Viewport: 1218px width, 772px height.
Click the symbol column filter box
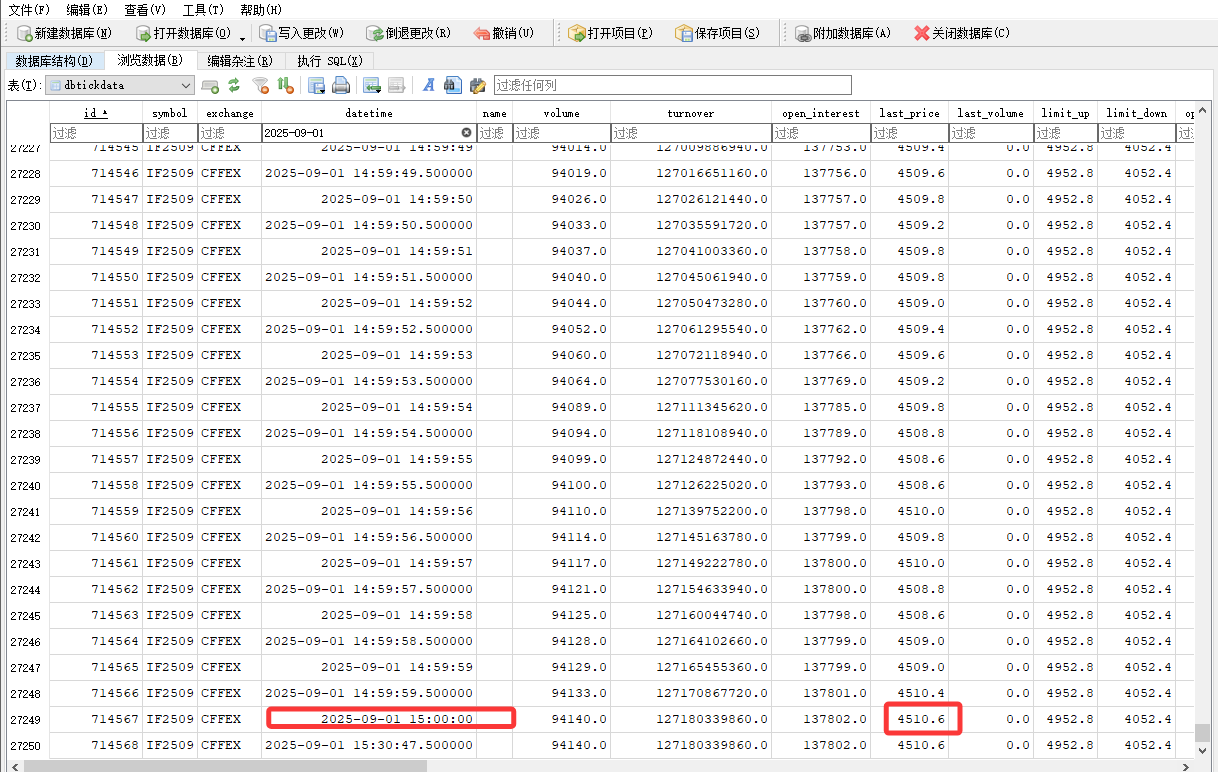(169, 132)
